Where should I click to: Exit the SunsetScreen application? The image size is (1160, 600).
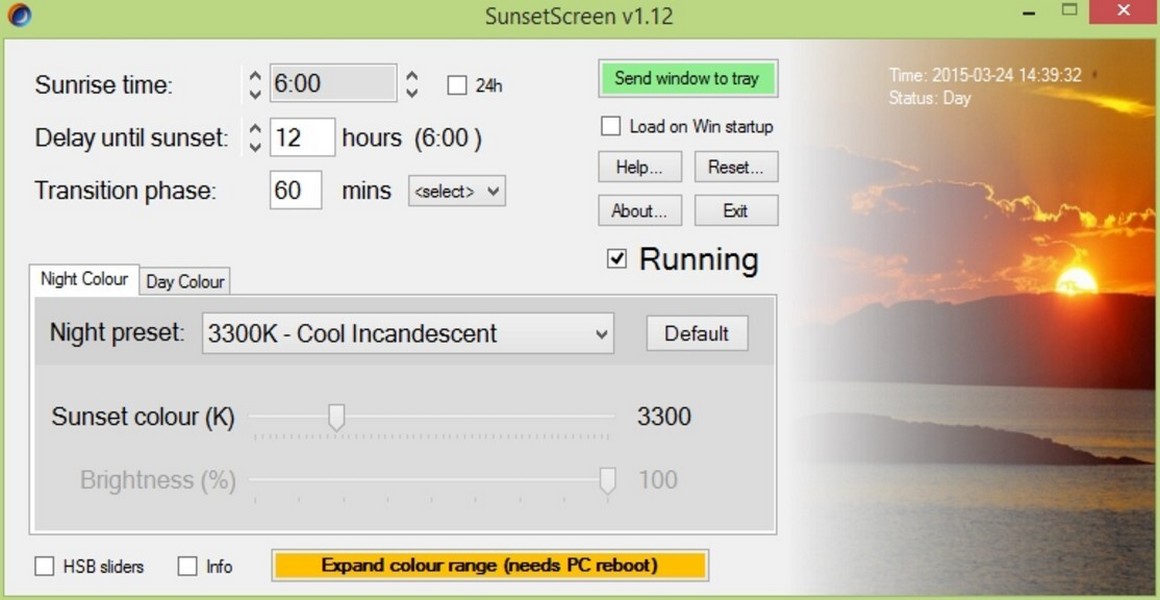pyautogui.click(x=735, y=211)
